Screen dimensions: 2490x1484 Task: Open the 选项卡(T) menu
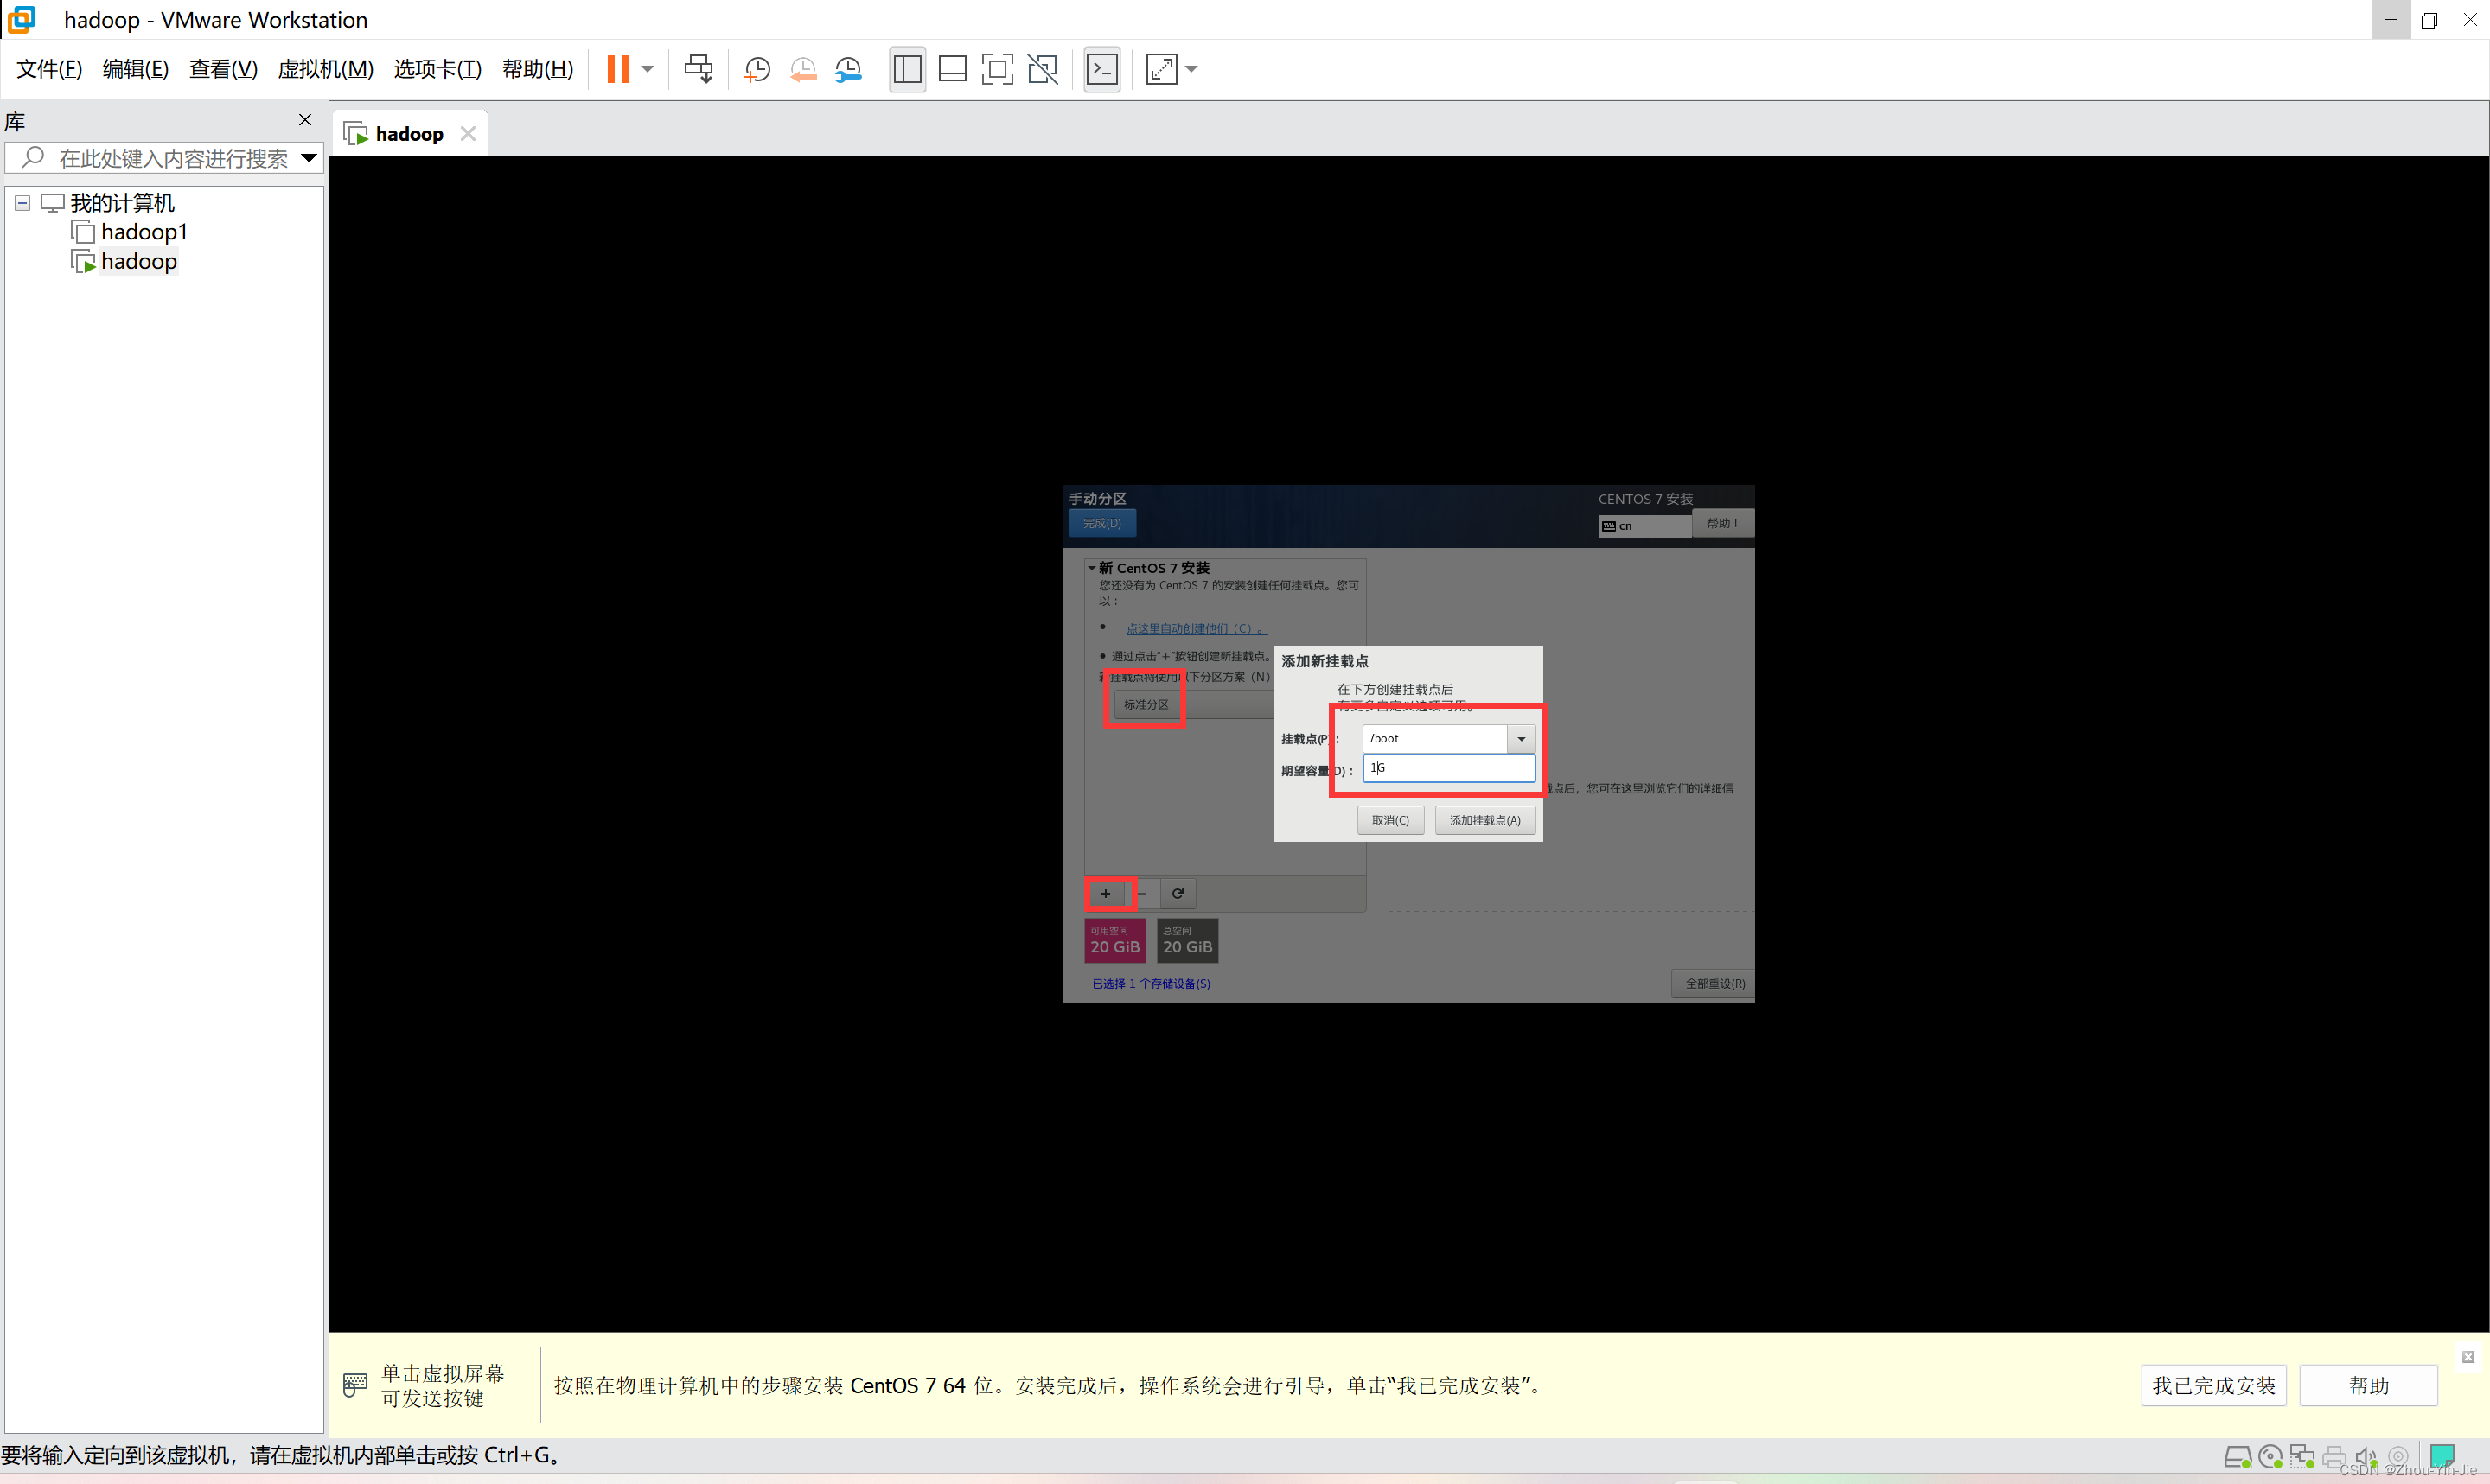437,69
